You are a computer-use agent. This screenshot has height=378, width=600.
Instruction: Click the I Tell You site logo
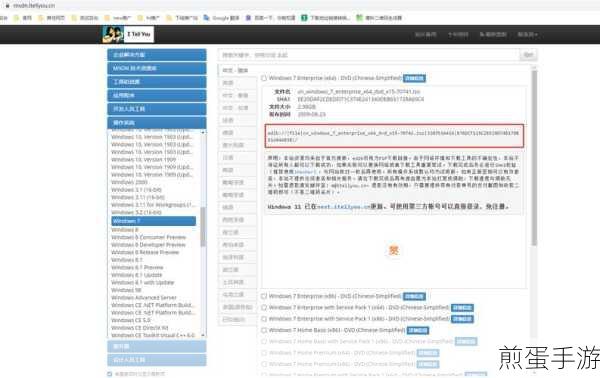tap(128, 34)
